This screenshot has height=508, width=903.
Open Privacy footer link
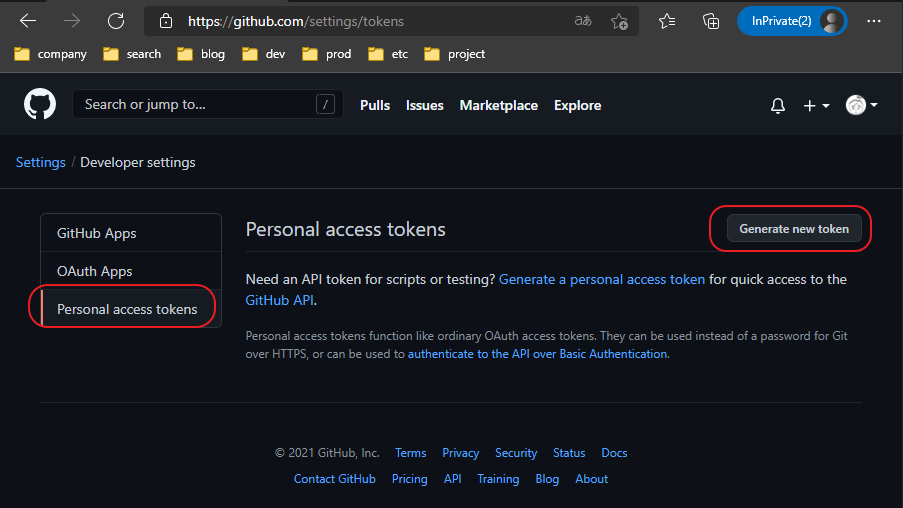pyautogui.click(x=461, y=453)
